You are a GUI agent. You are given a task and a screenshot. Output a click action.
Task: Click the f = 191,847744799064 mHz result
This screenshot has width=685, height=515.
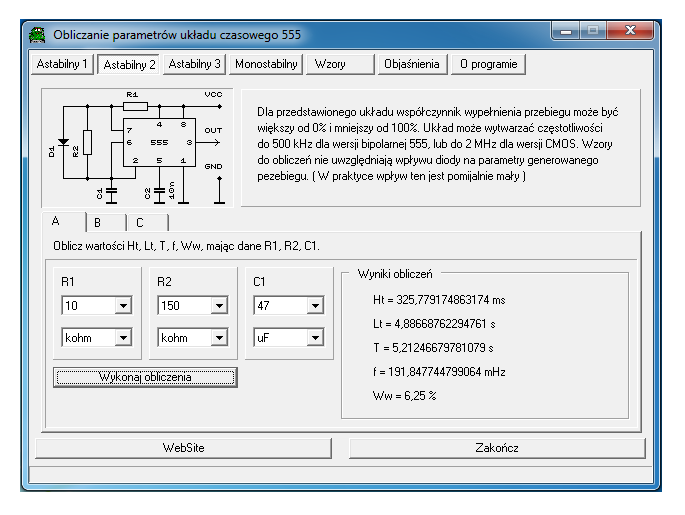pos(439,372)
